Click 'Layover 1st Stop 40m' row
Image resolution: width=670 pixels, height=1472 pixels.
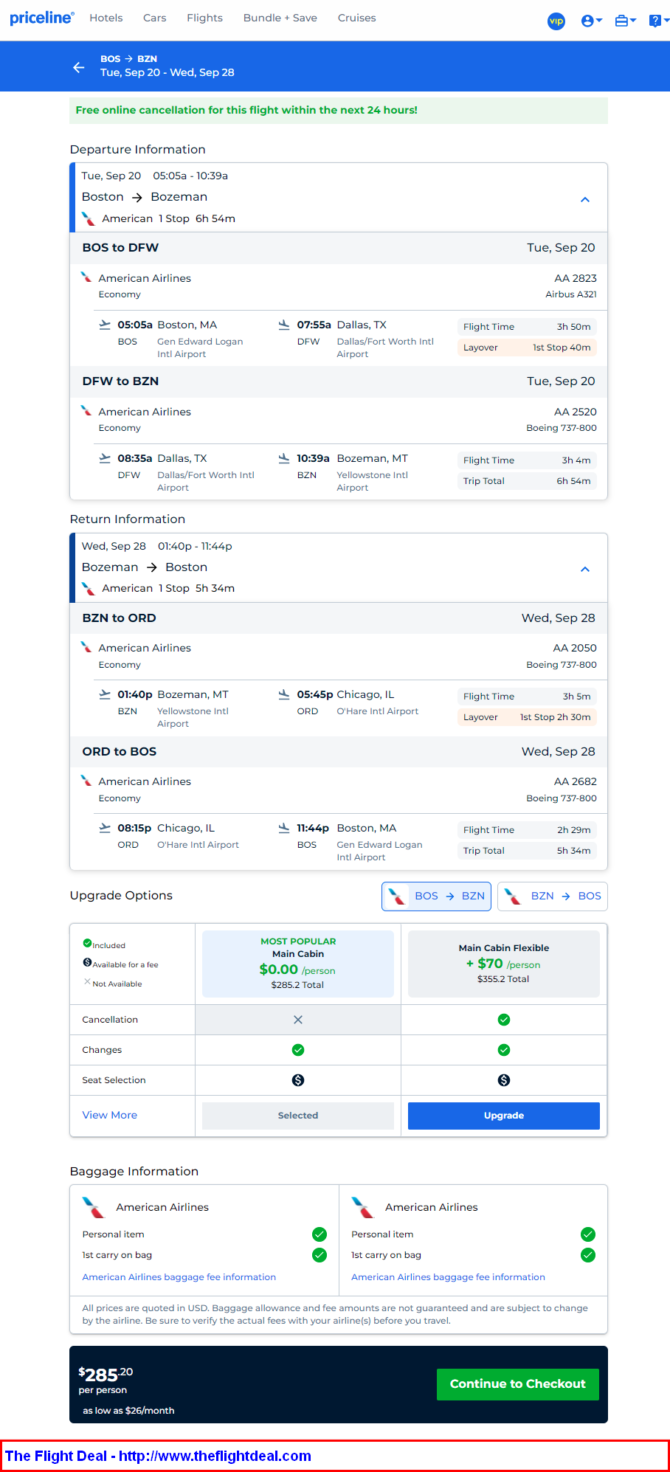tap(527, 348)
